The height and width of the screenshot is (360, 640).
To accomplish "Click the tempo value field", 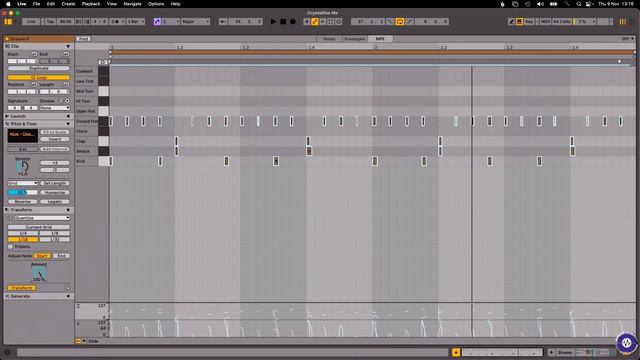I will click(x=65, y=22).
